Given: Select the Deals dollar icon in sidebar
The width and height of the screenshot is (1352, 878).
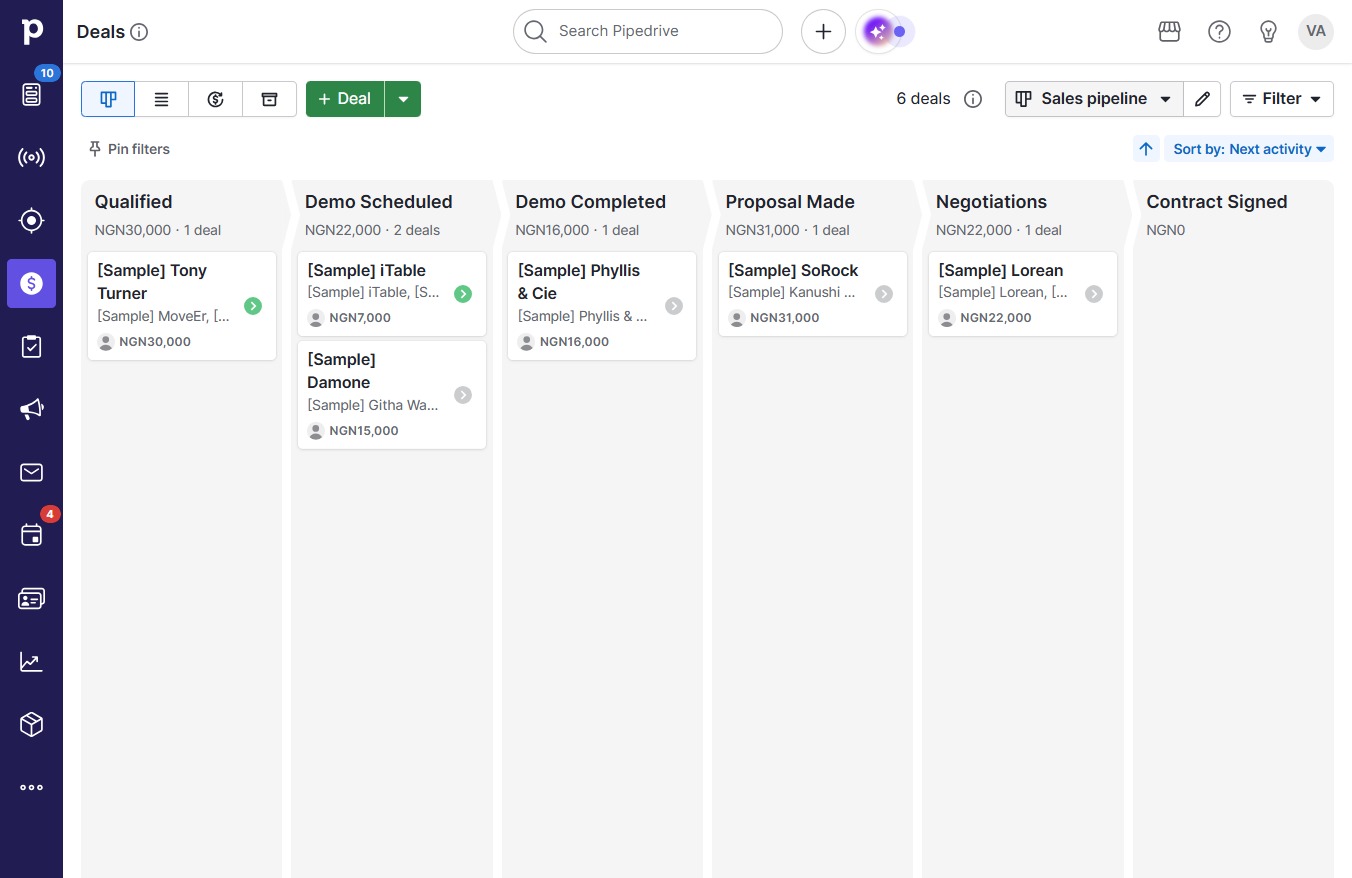Looking at the screenshot, I should 32,283.
